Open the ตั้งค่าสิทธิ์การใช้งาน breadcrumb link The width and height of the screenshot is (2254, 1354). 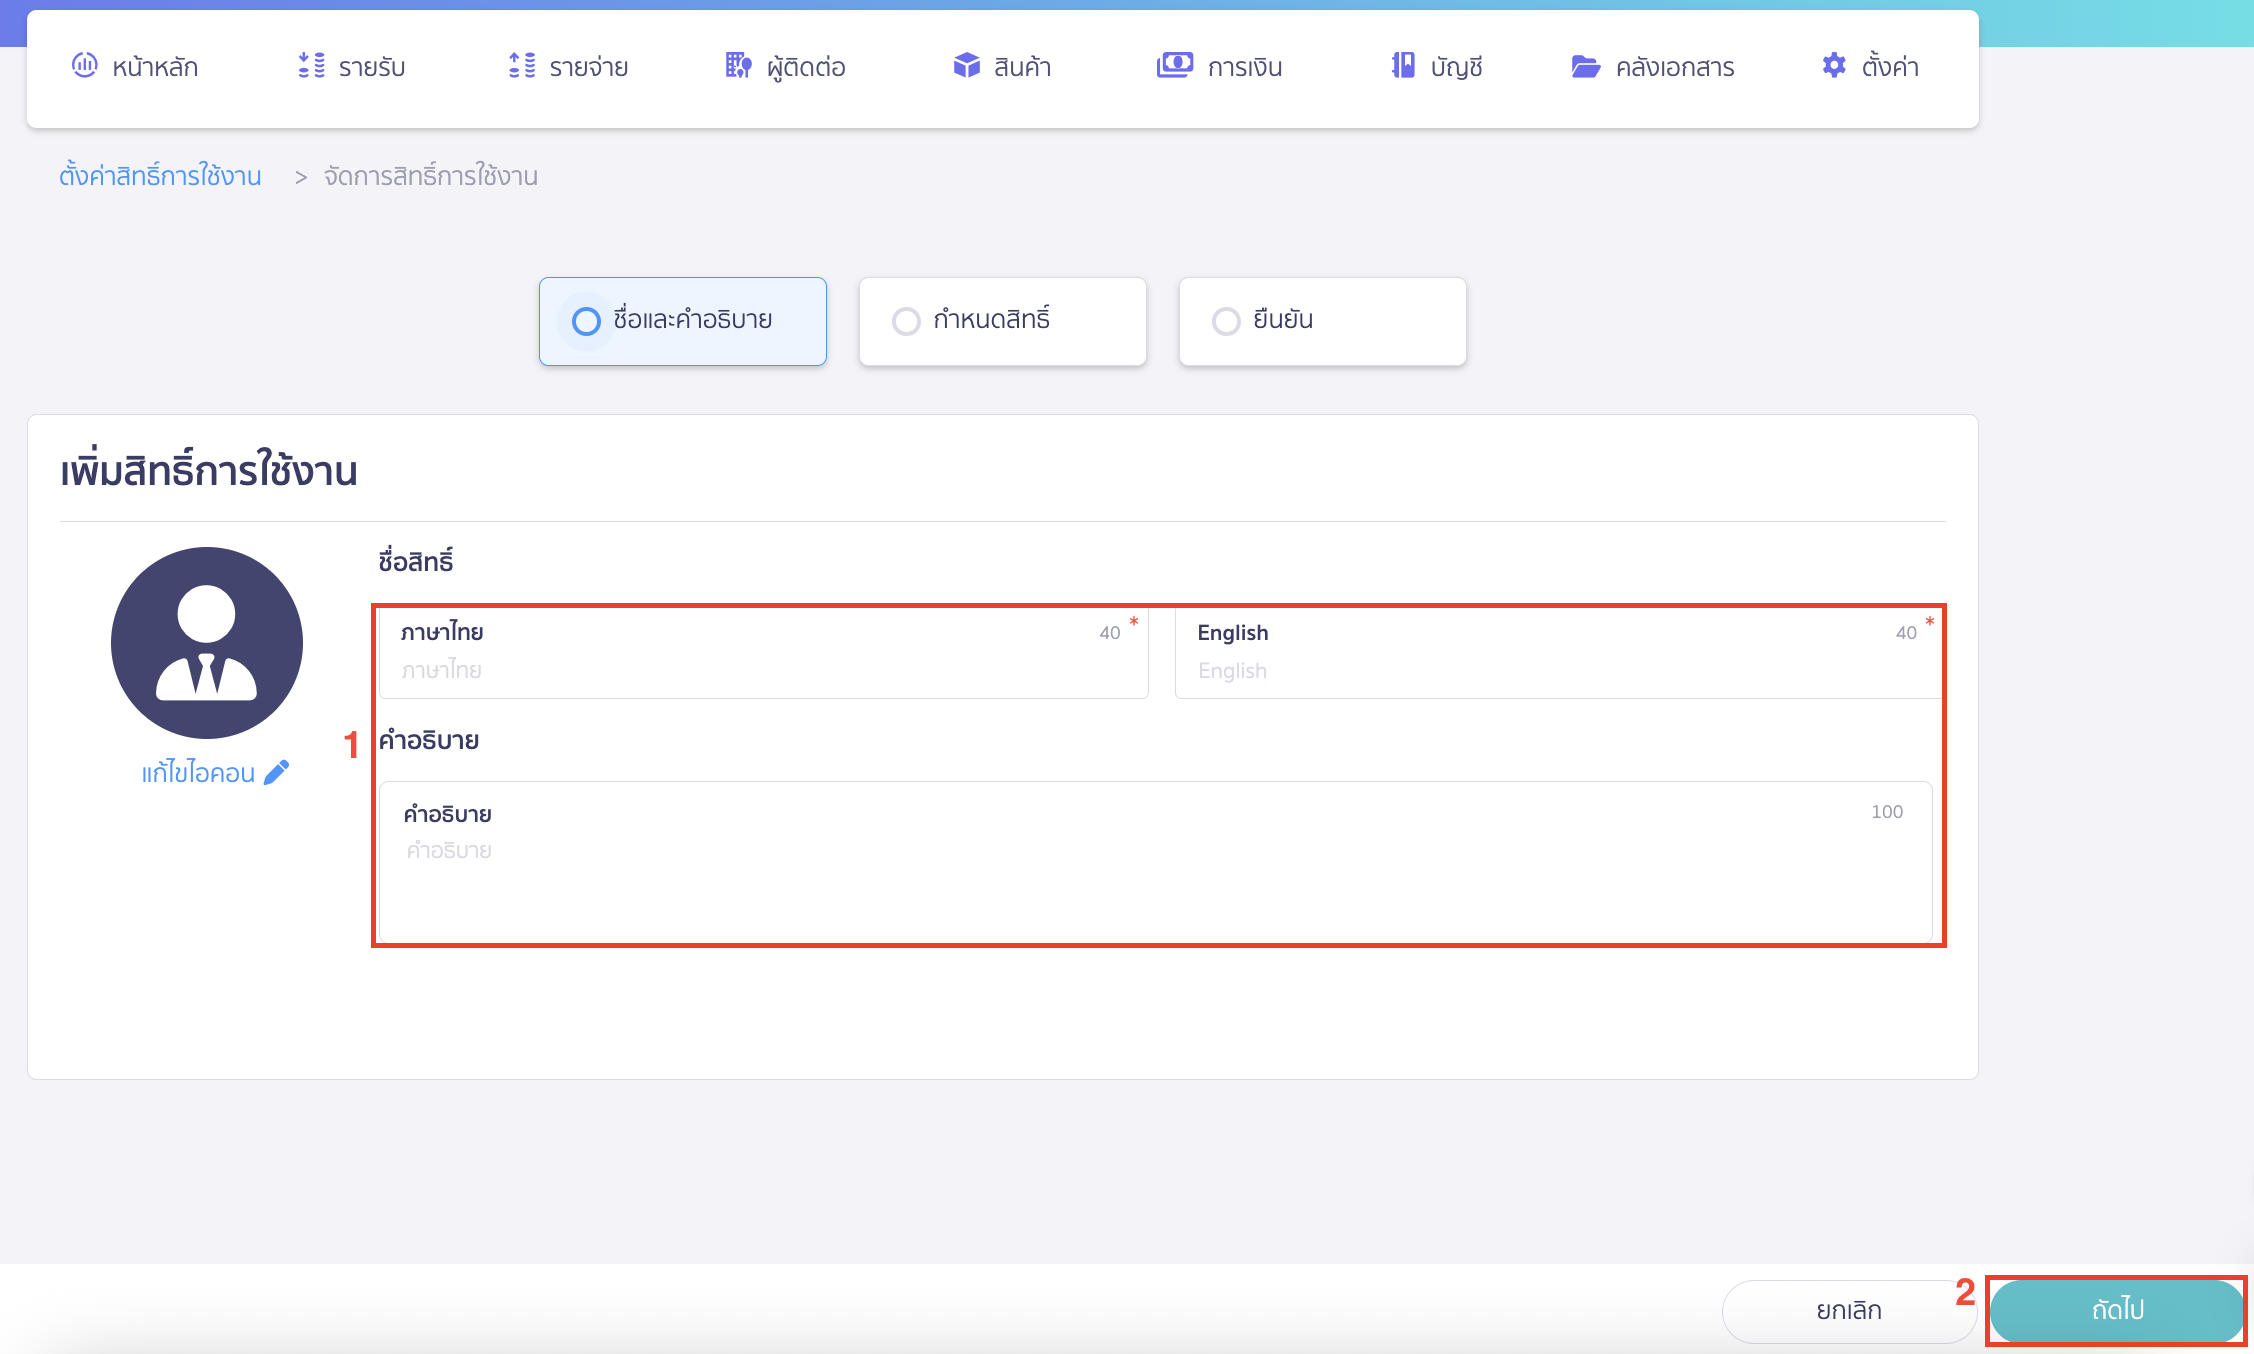coord(160,175)
